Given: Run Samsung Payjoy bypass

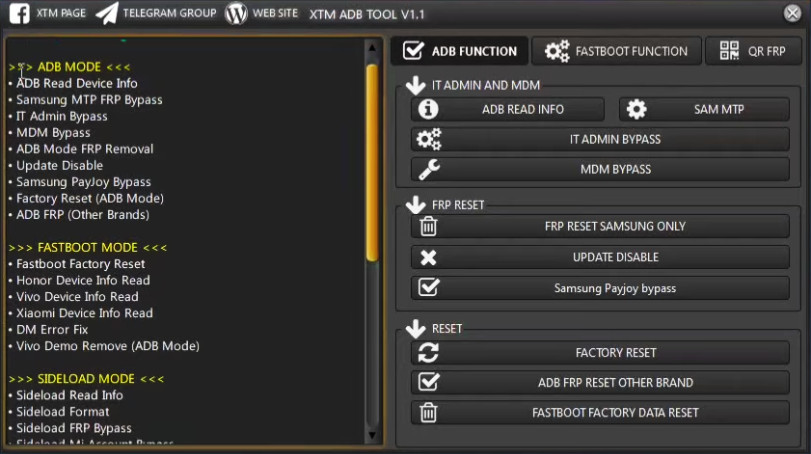Looking at the screenshot, I should tap(600, 288).
